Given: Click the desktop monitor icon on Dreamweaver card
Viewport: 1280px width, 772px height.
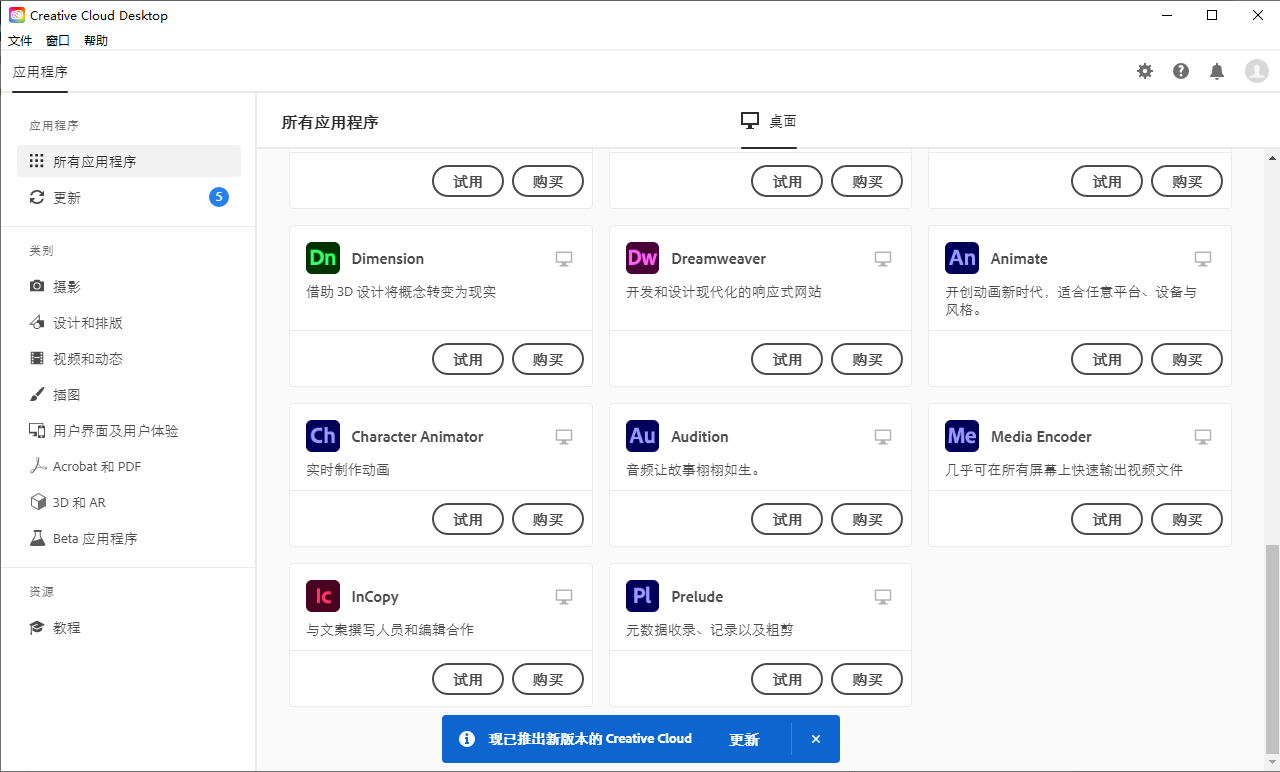Looking at the screenshot, I should tap(883, 259).
